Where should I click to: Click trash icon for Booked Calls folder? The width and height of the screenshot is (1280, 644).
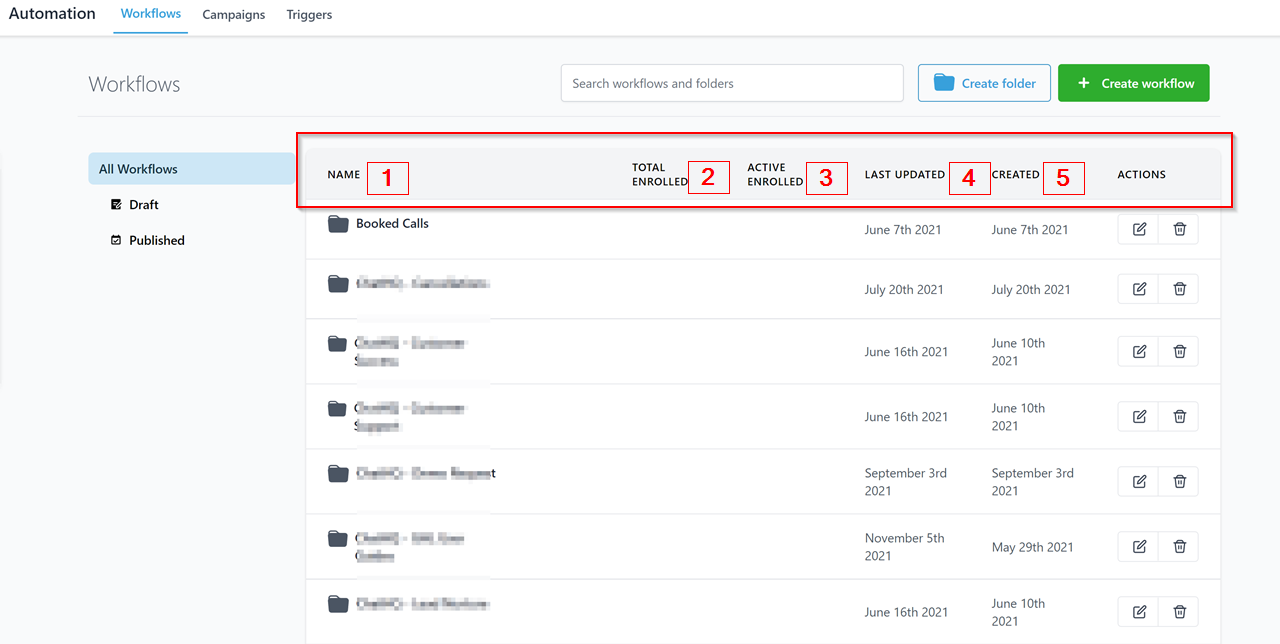pos(1179,229)
